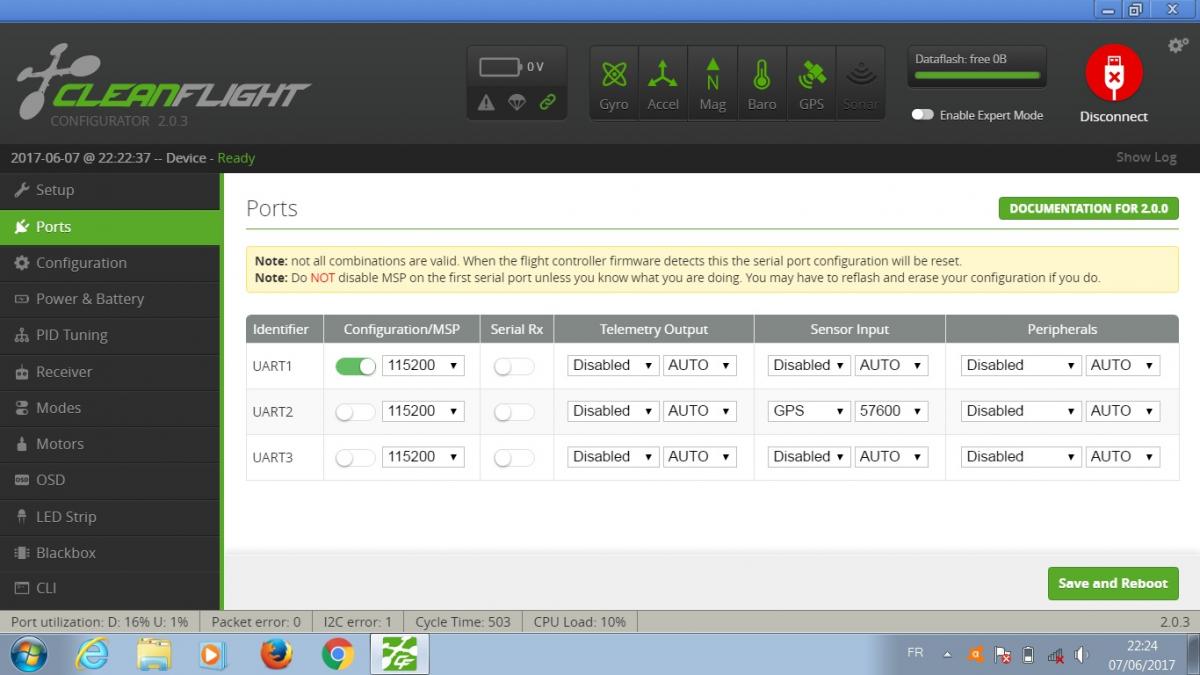1200x675 pixels.
Task: Click the Accel sensor icon
Action: [662, 76]
